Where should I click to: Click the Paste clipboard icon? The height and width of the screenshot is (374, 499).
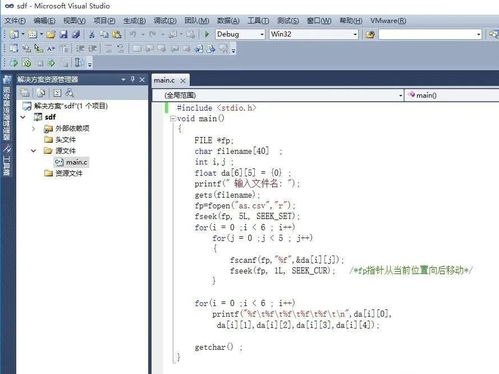pyautogui.click(x=117, y=34)
